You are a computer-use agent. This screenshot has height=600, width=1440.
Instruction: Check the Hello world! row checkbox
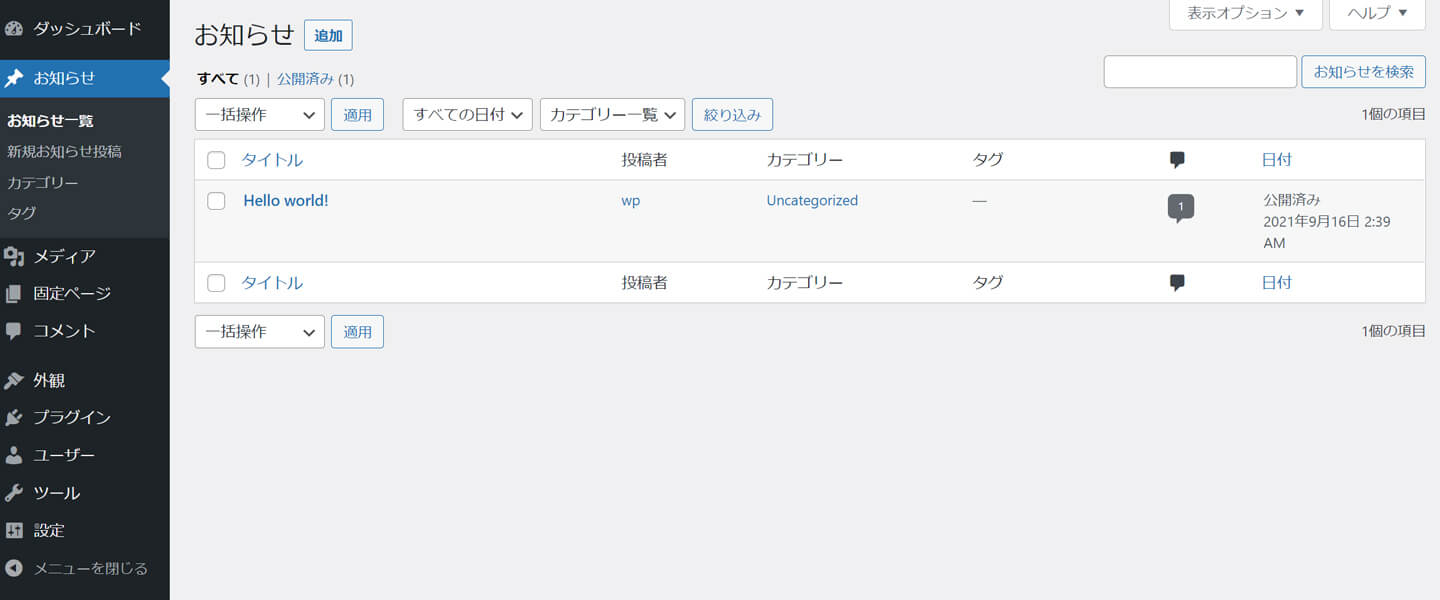coord(216,201)
